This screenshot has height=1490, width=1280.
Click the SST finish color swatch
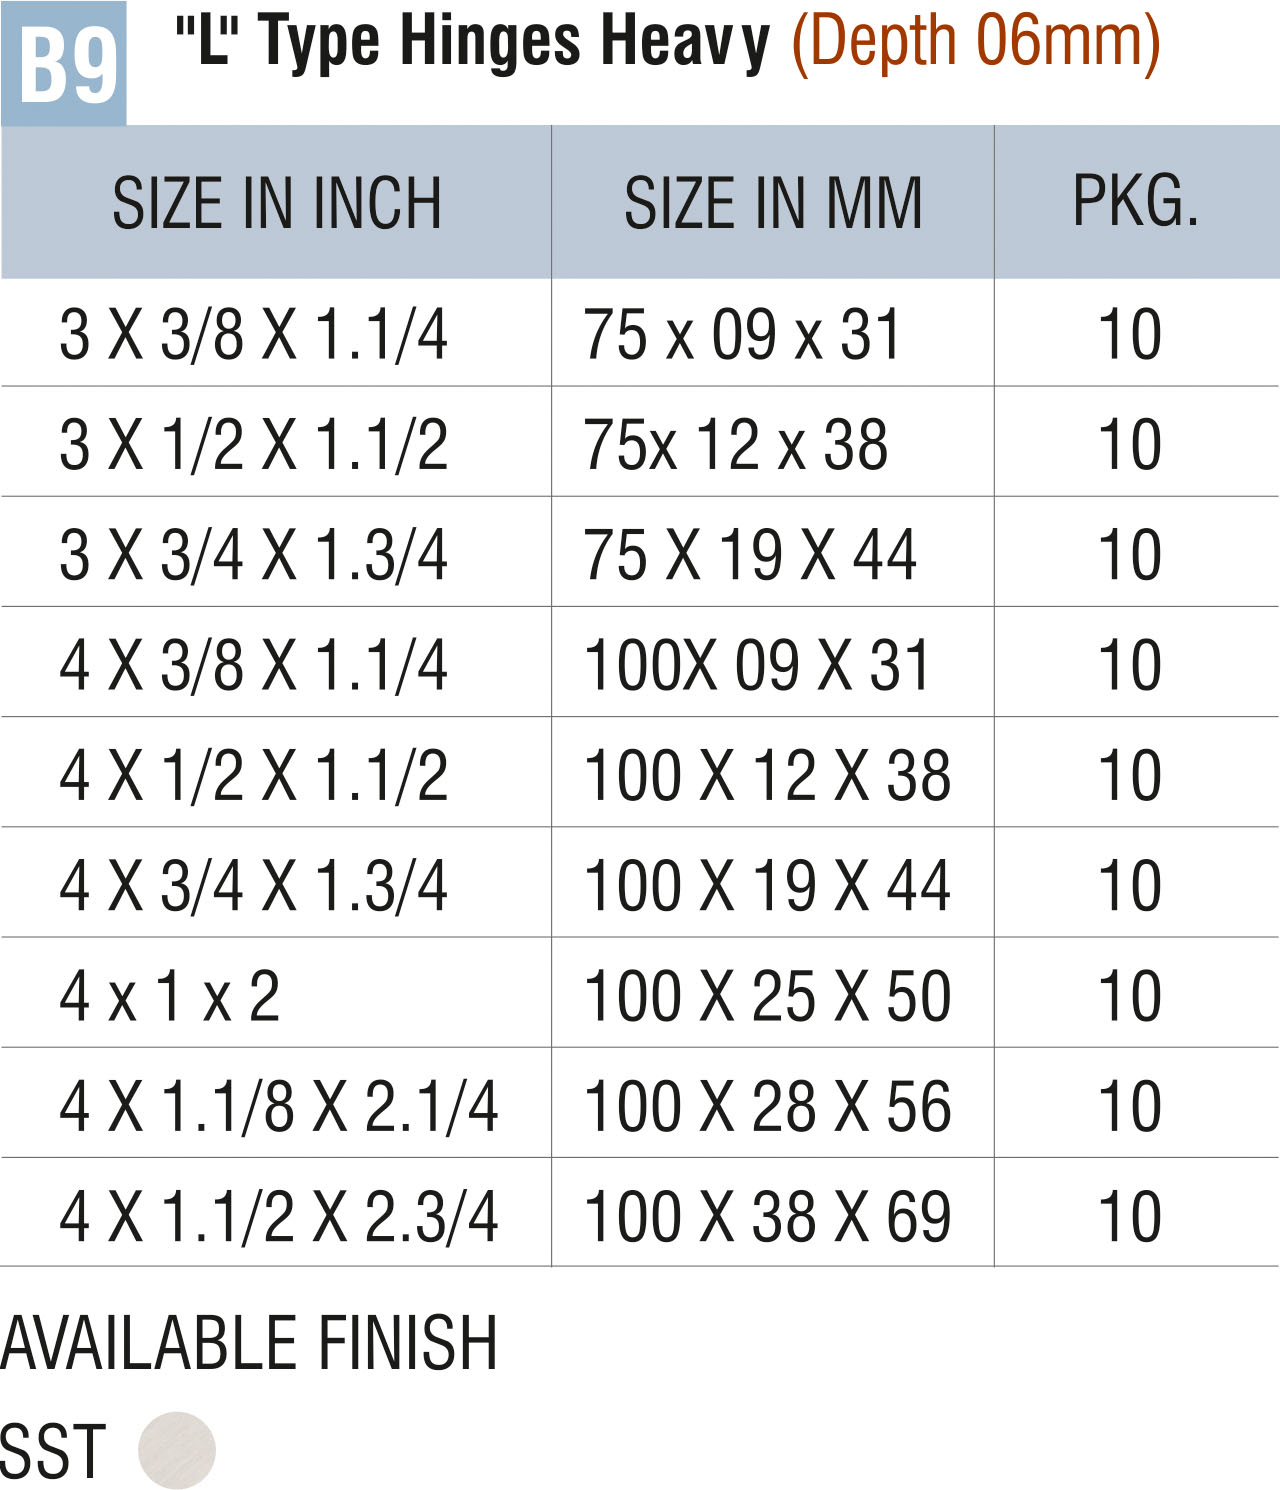coord(177,1450)
